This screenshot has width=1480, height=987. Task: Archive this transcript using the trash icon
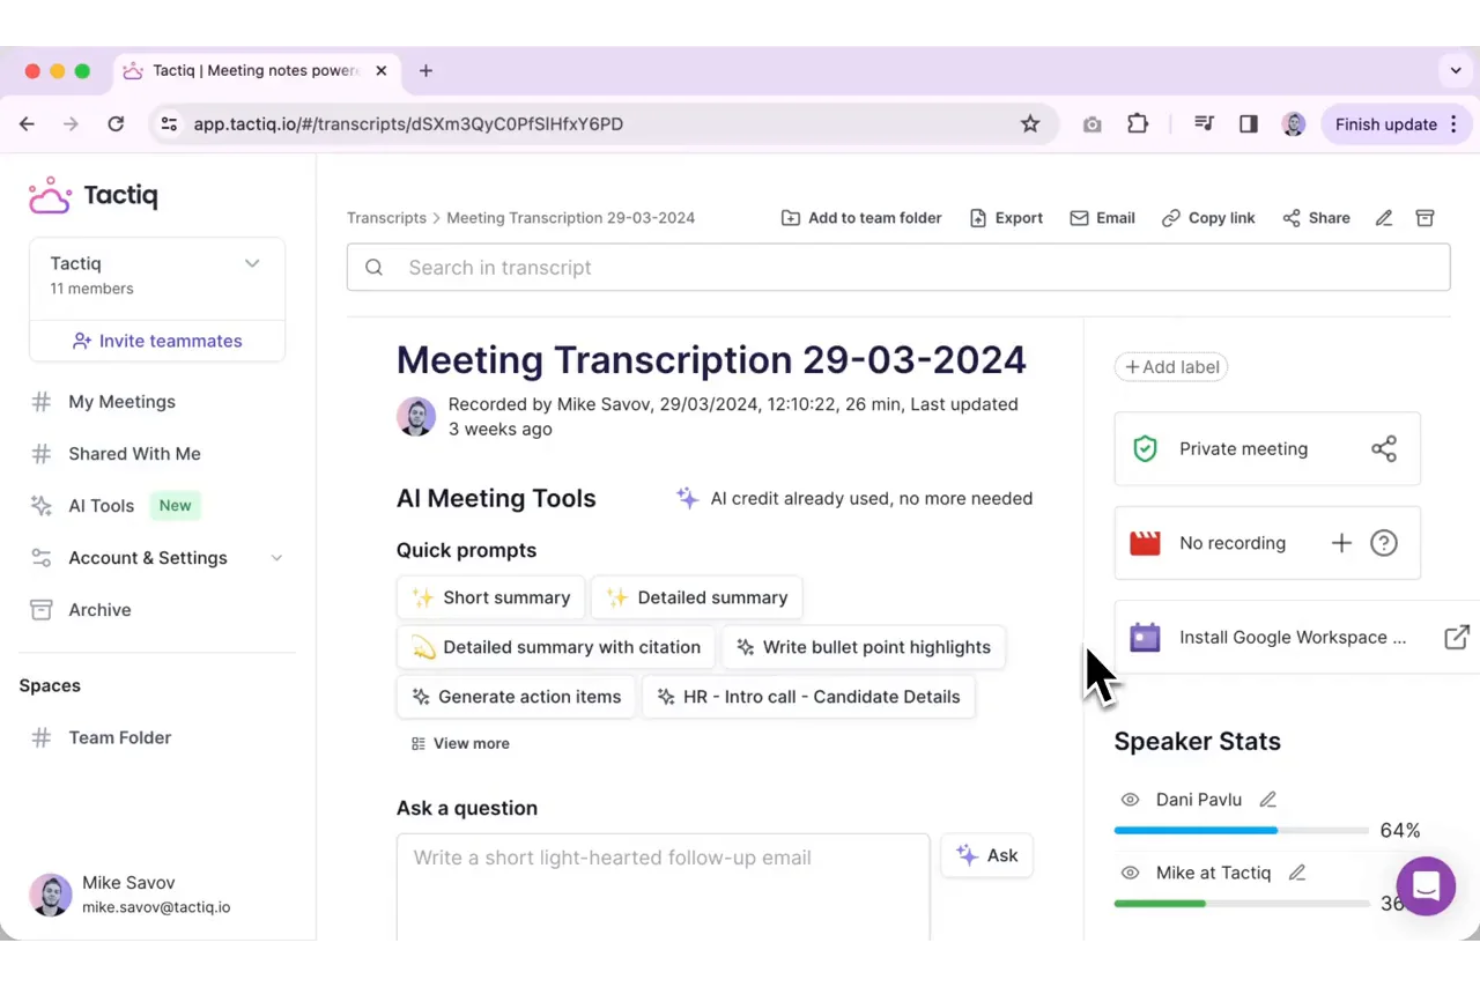1424,217
